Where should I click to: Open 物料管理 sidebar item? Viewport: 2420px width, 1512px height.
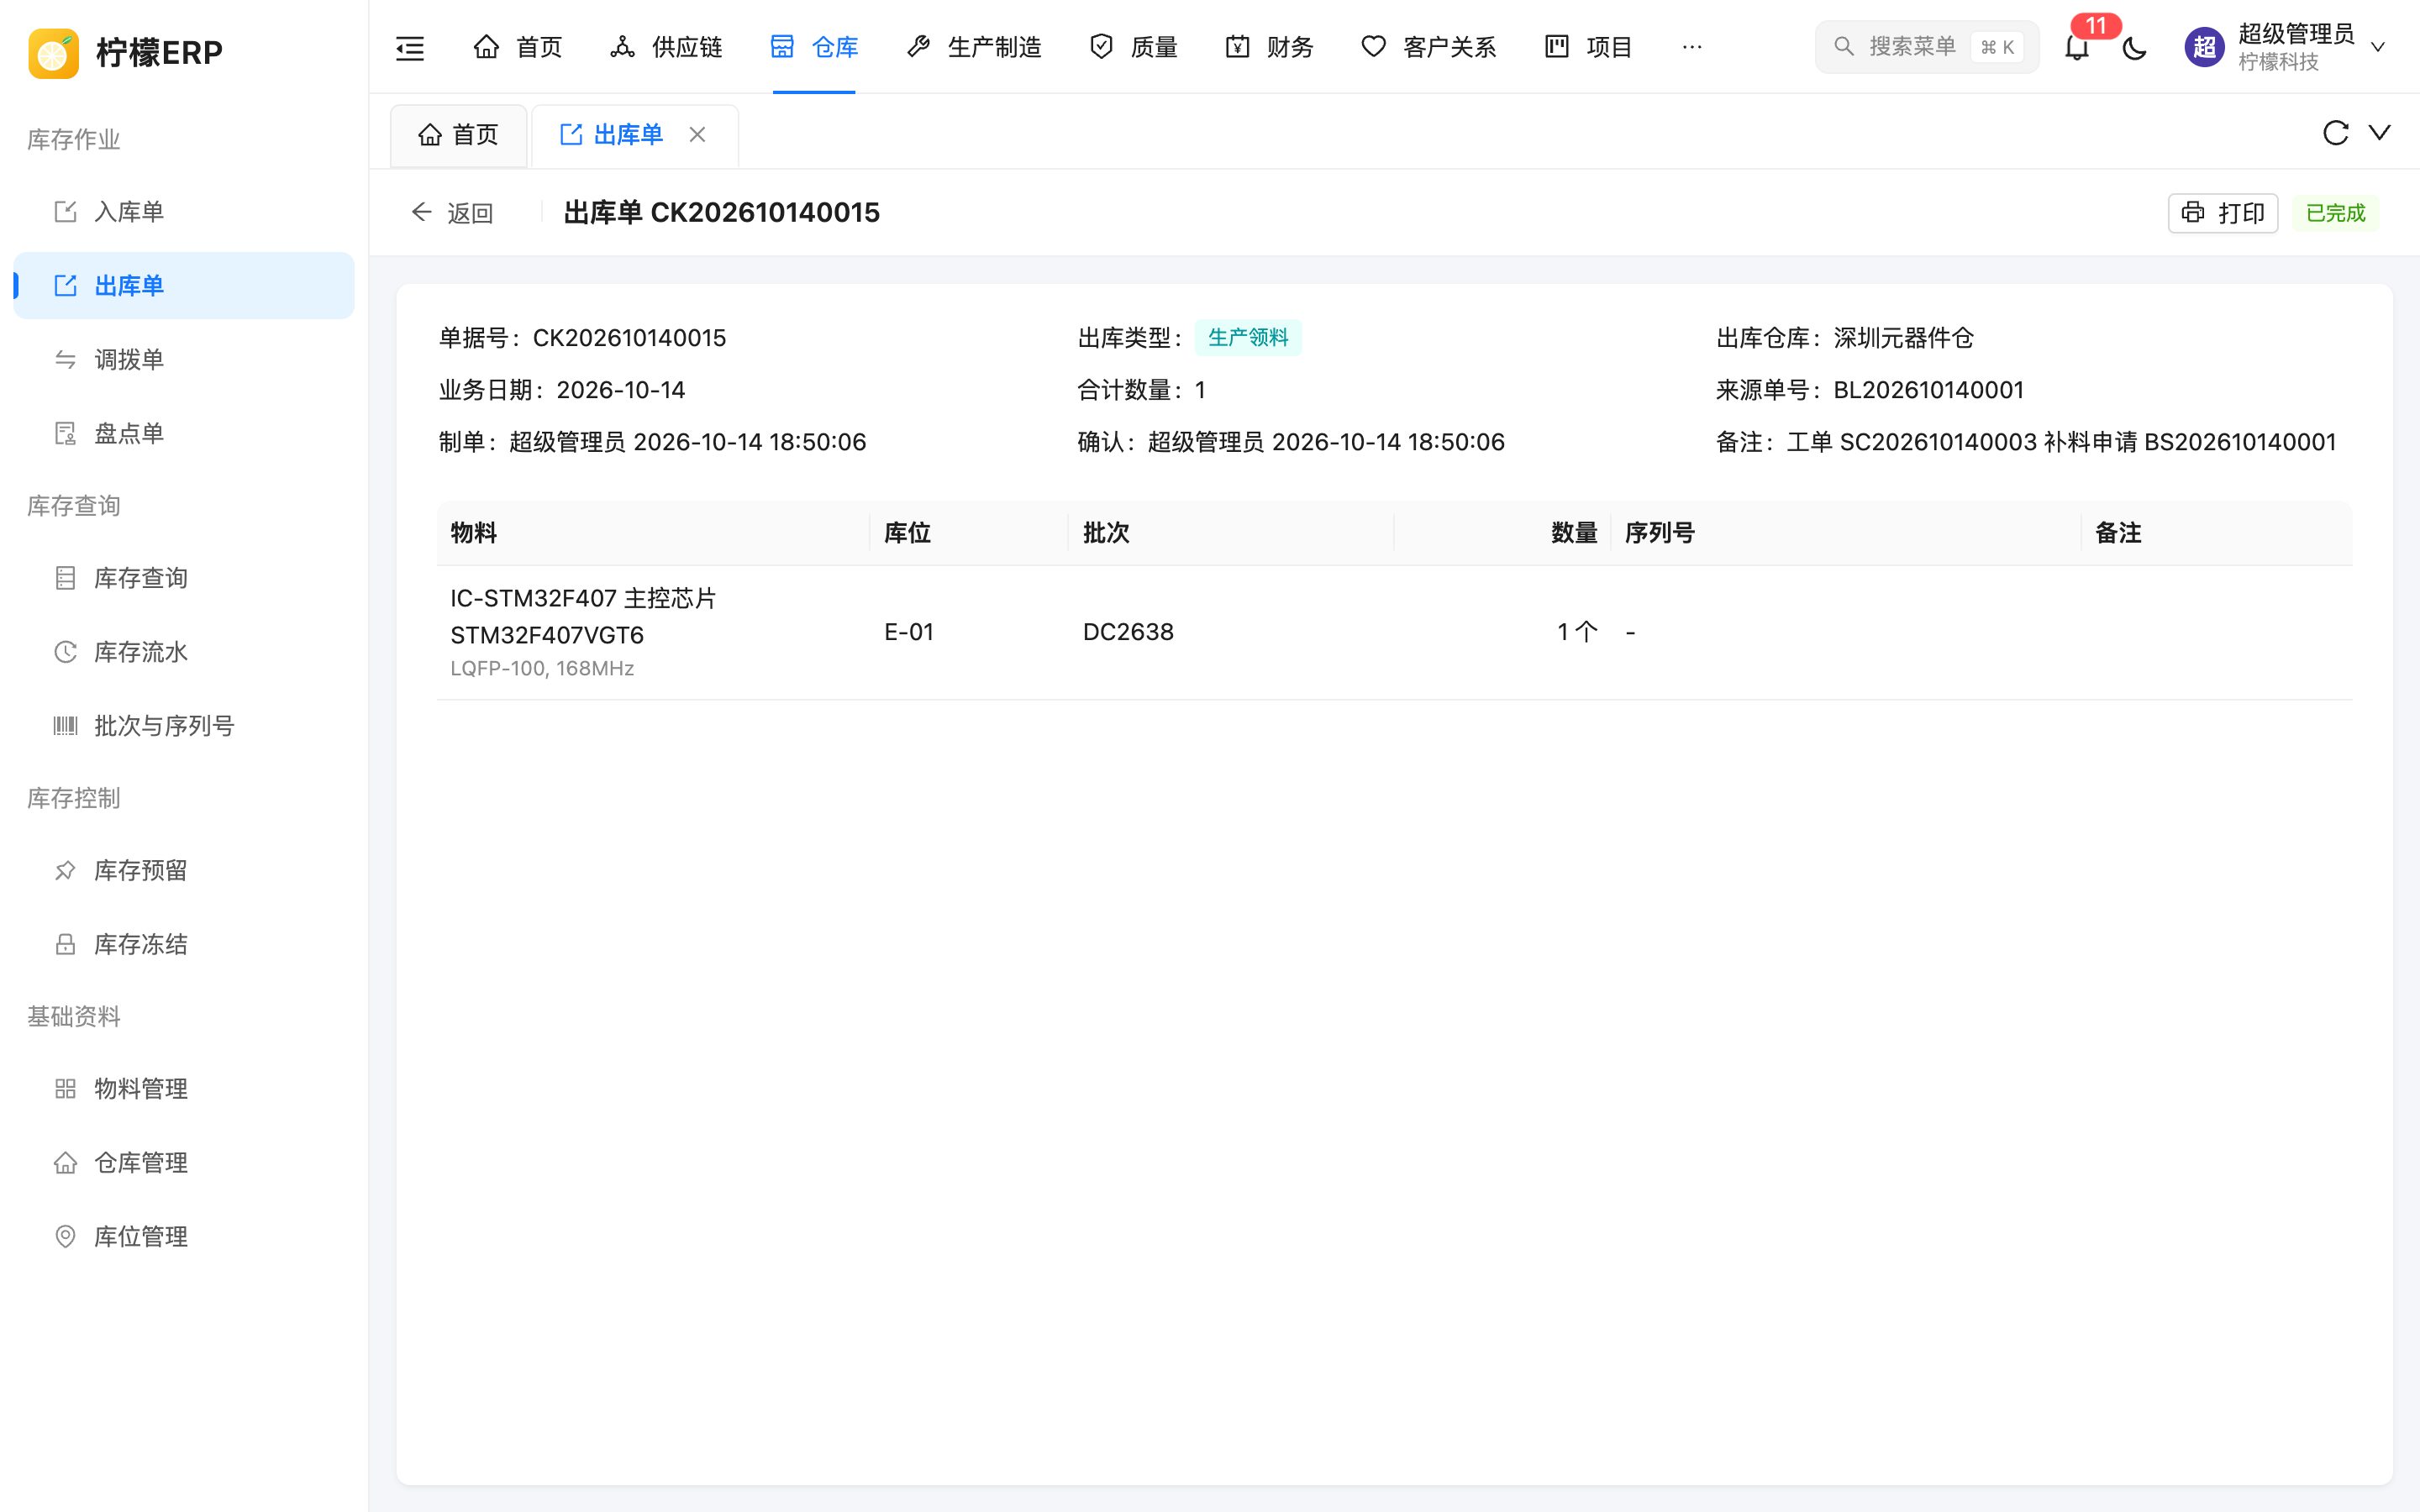(184, 1089)
